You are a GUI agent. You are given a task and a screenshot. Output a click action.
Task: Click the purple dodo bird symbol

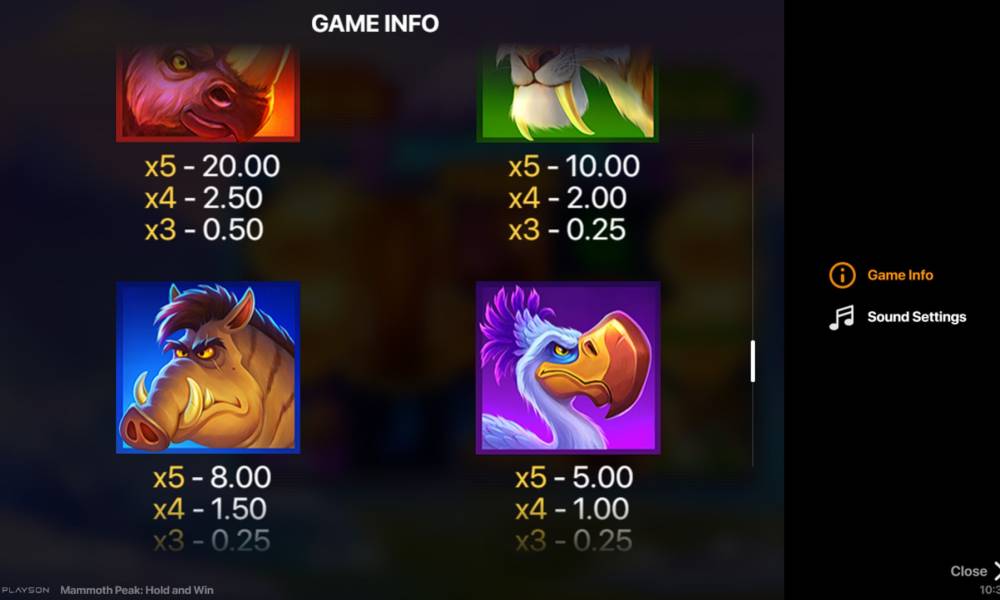click(x=568, y=368)
